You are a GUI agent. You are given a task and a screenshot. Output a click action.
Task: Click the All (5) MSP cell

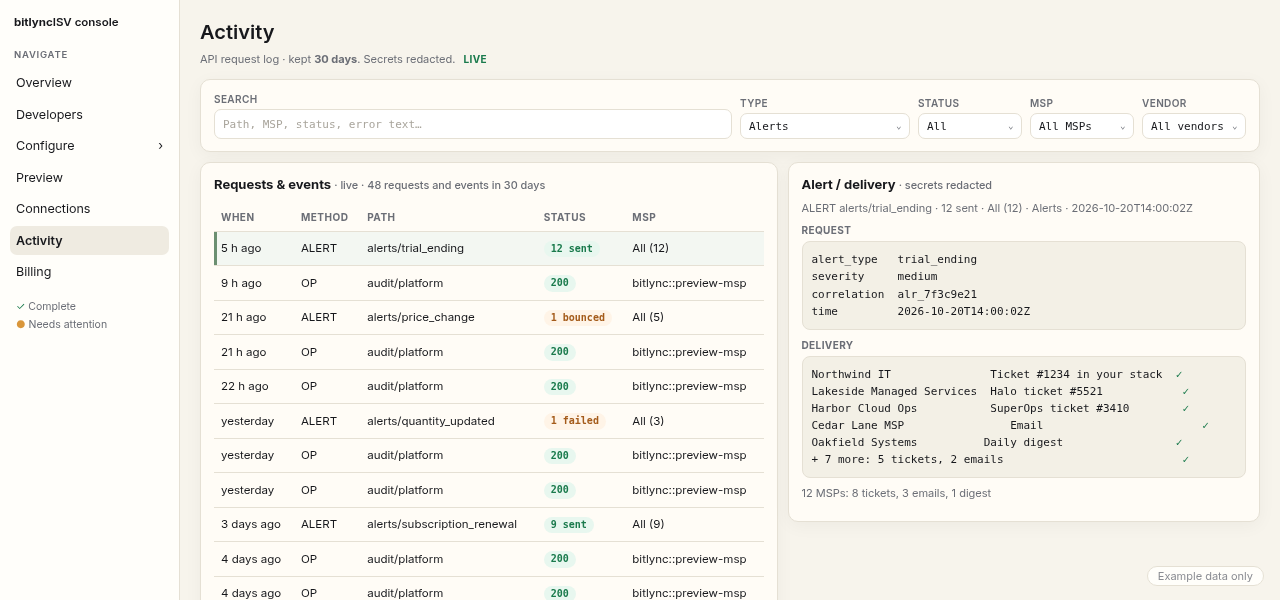pyautogui.click(x=648, y=317)
